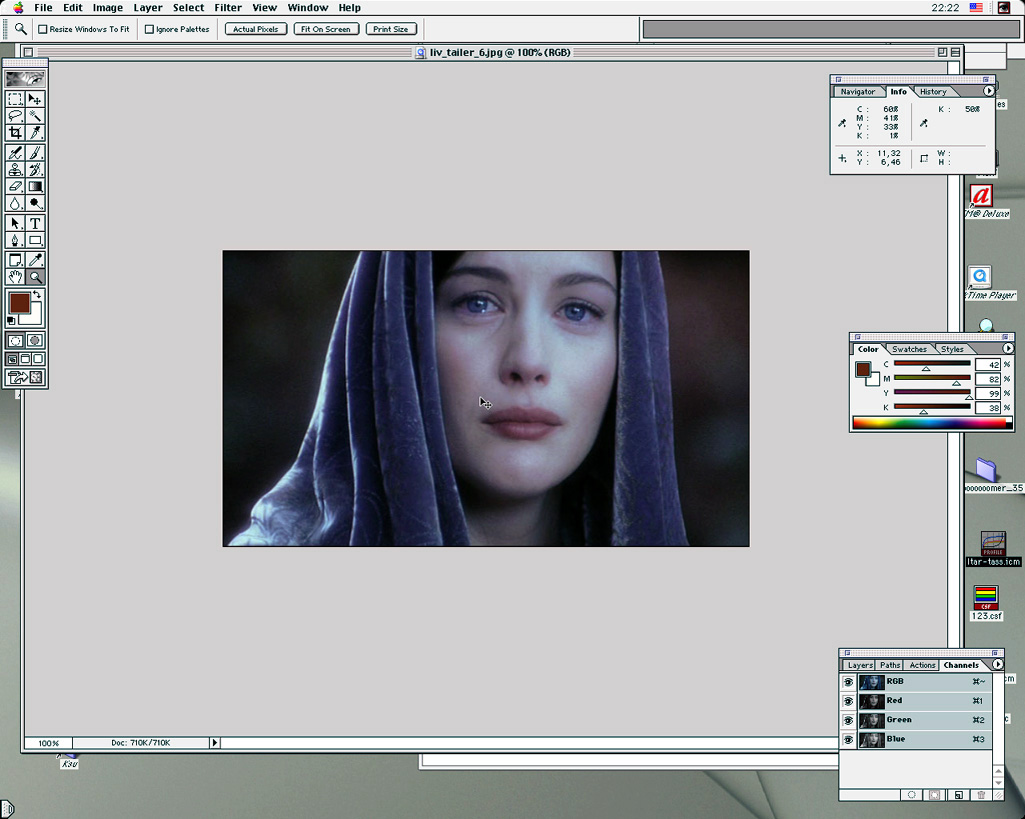
Task: Select the Path Component Selection tool
Action: tap(15, 224)
